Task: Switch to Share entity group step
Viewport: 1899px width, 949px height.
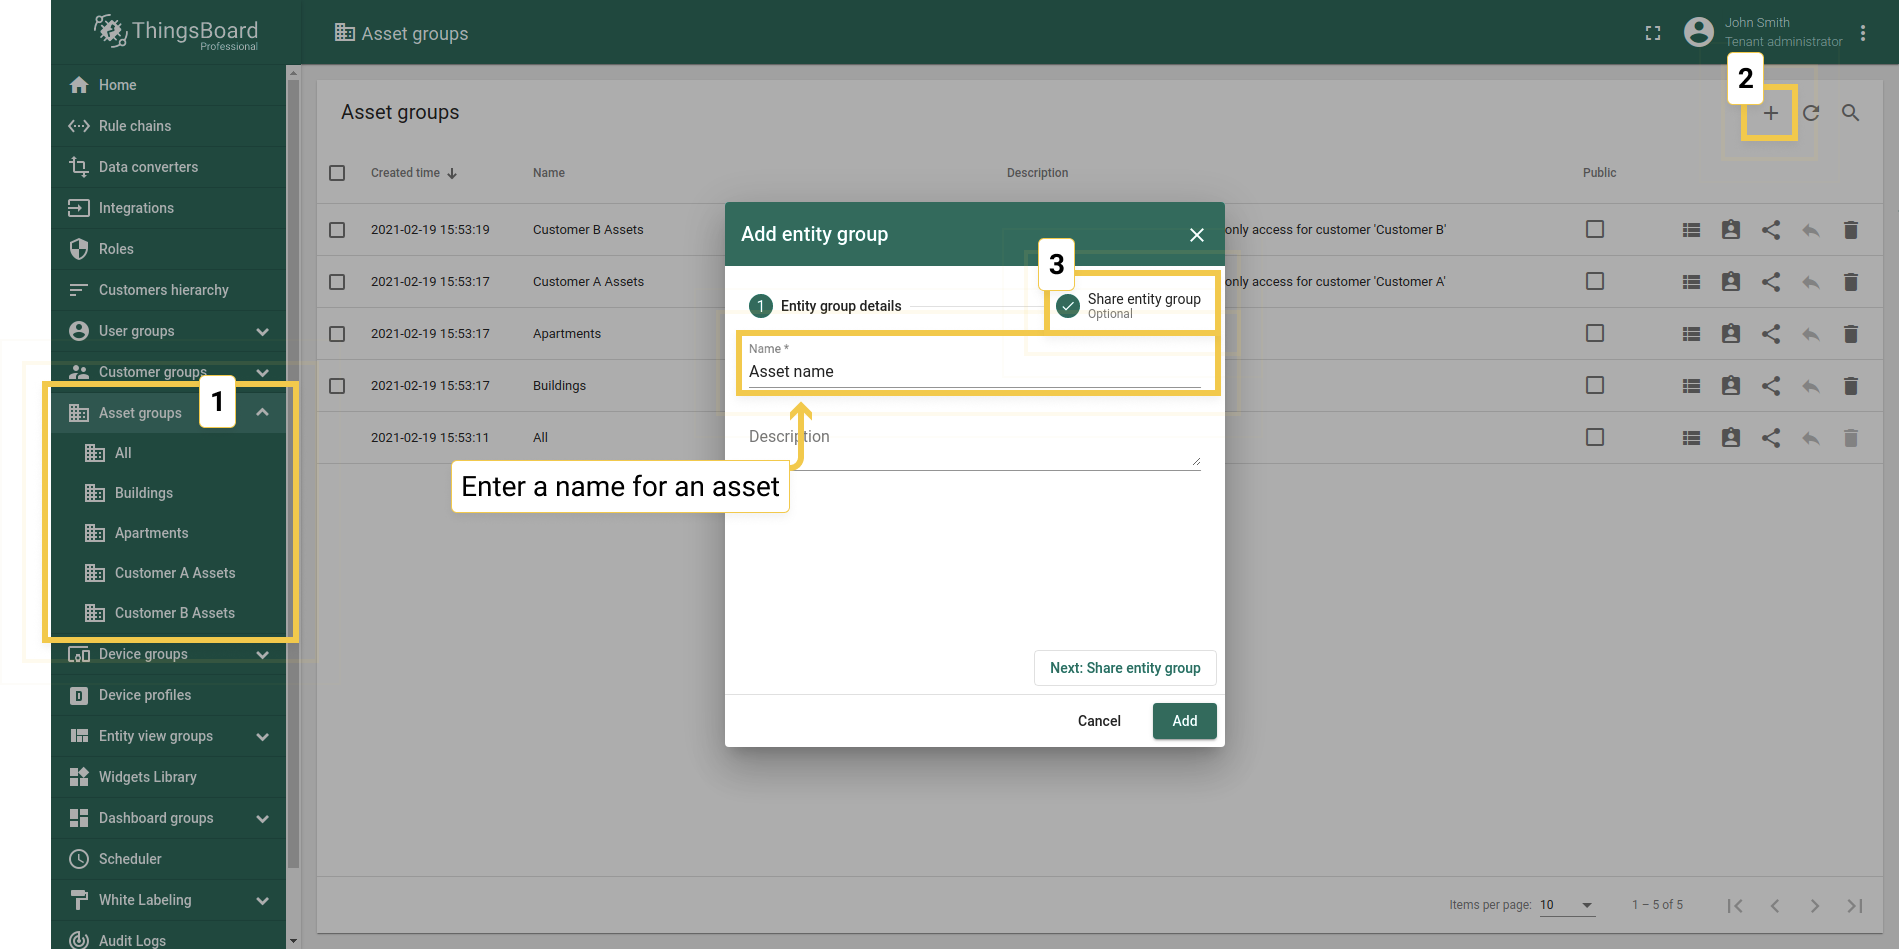Action: click(x=1131, y=305)
